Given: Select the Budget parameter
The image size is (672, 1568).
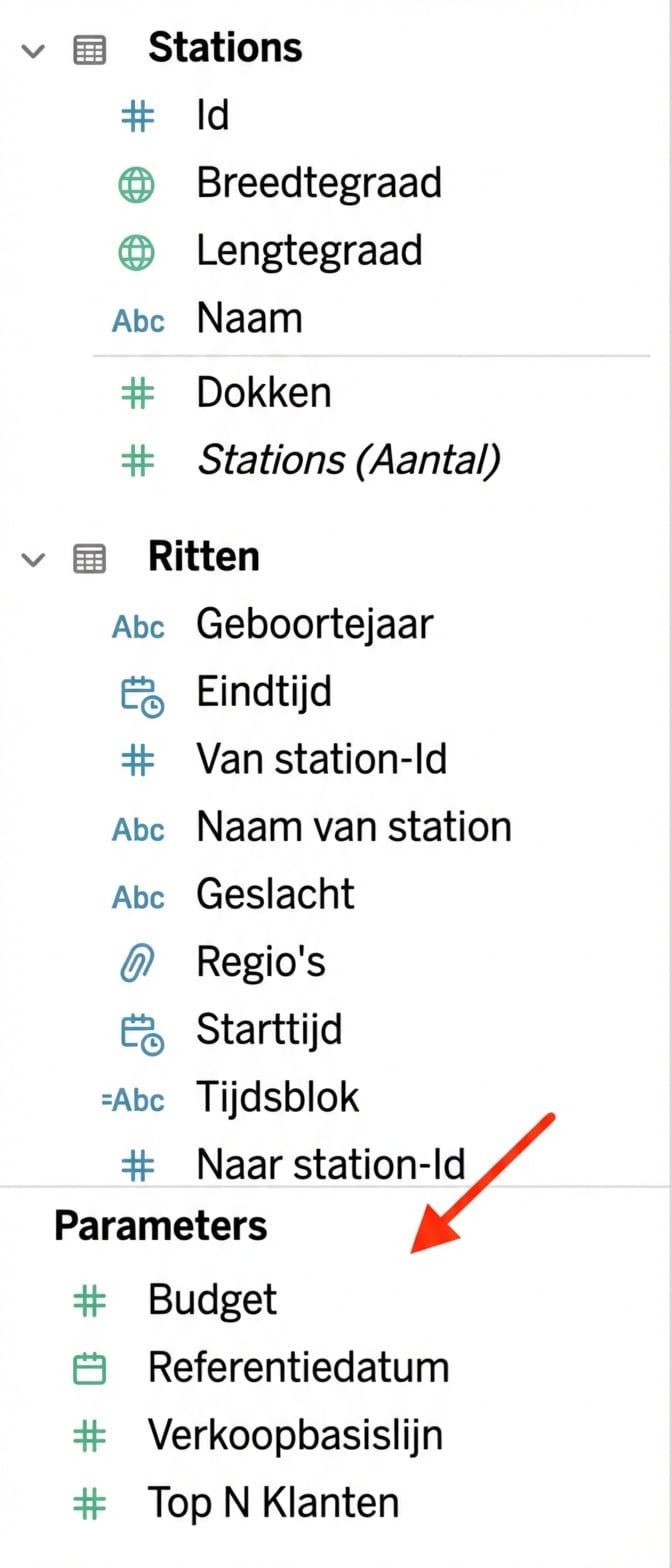Looking at the screenshot, I should tap(212, 1300).
